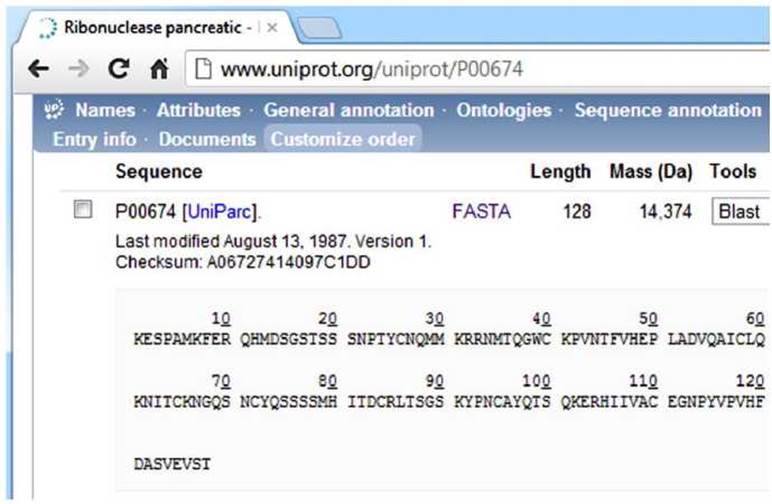Jump to the Attributes section

coord(198,110)
